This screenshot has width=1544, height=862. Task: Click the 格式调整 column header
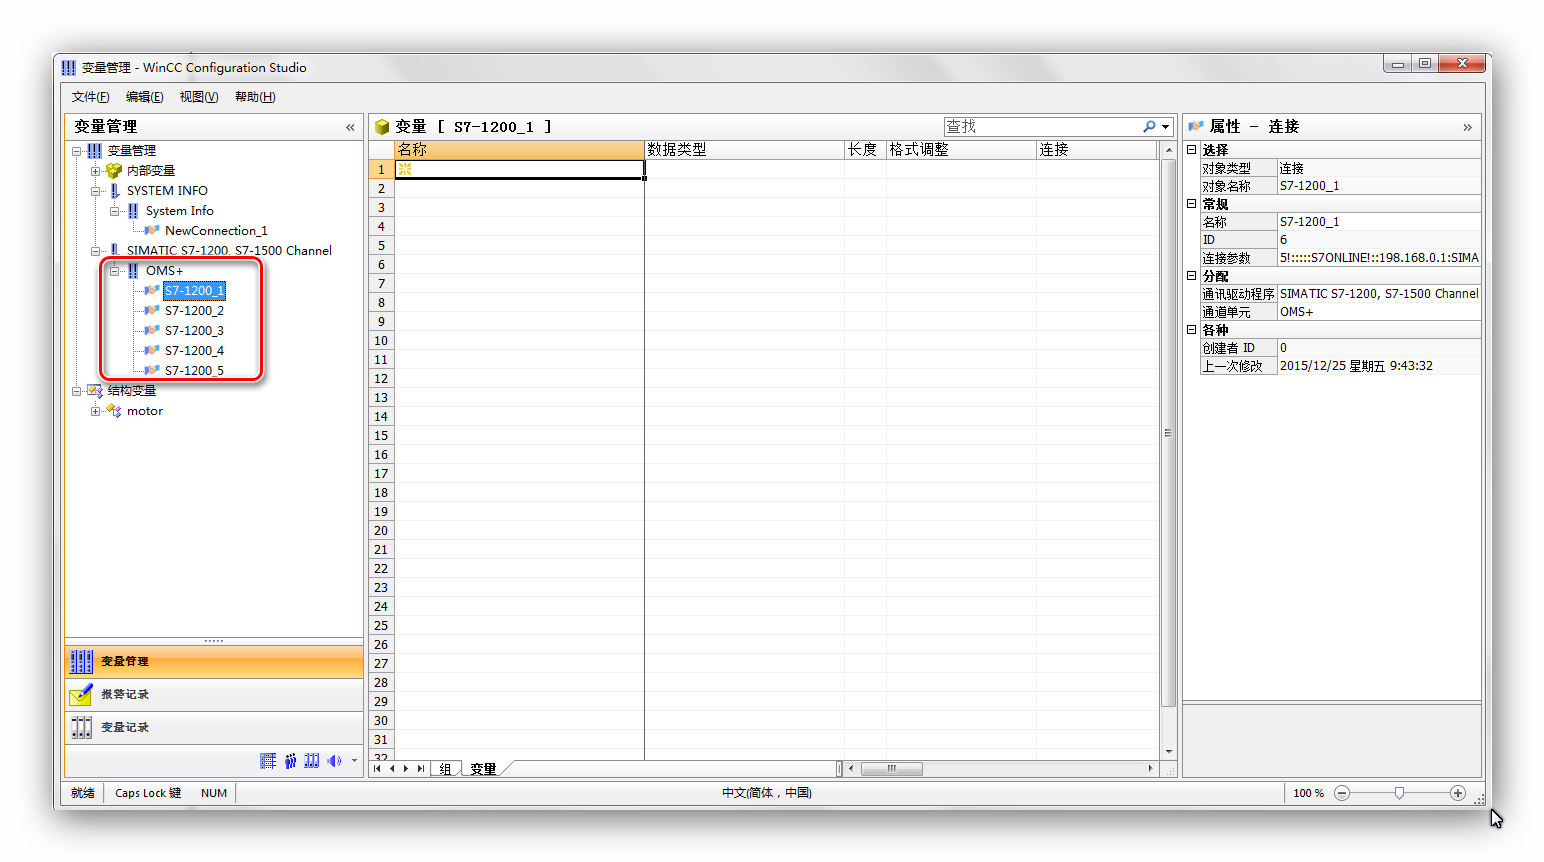pos(961,150)
